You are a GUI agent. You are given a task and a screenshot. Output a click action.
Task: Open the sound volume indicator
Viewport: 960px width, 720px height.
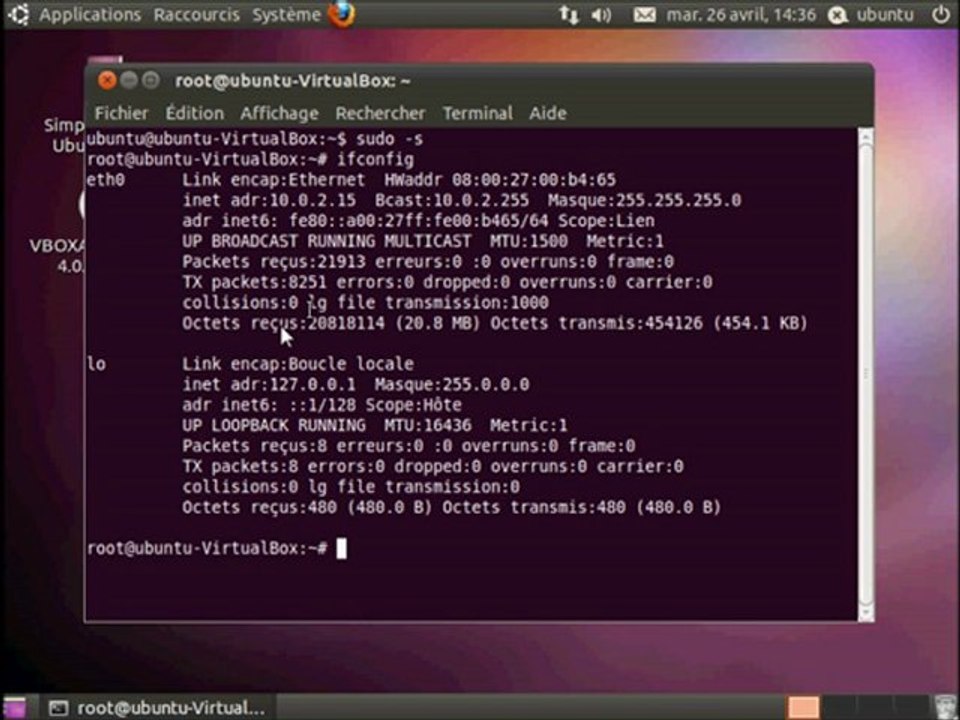pos(601,15)
